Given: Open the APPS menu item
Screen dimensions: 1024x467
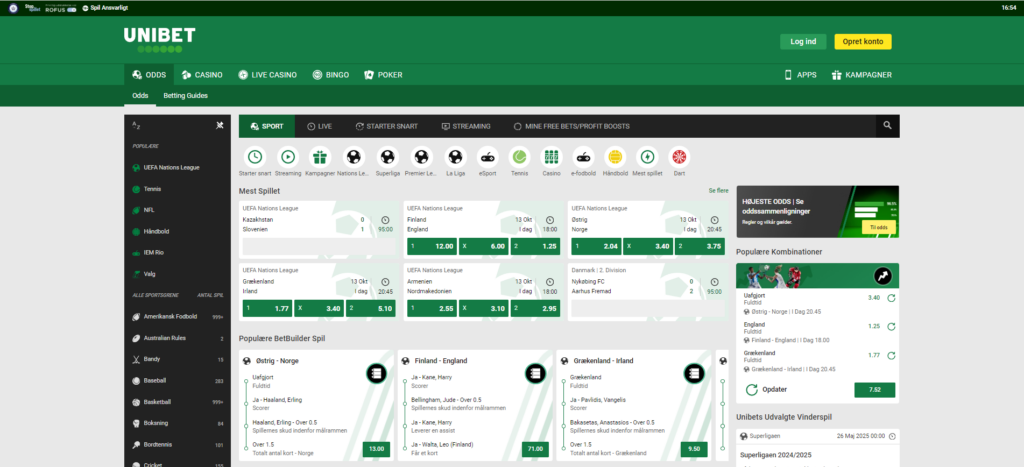Looking at the screenshot, I should [800, 75].
